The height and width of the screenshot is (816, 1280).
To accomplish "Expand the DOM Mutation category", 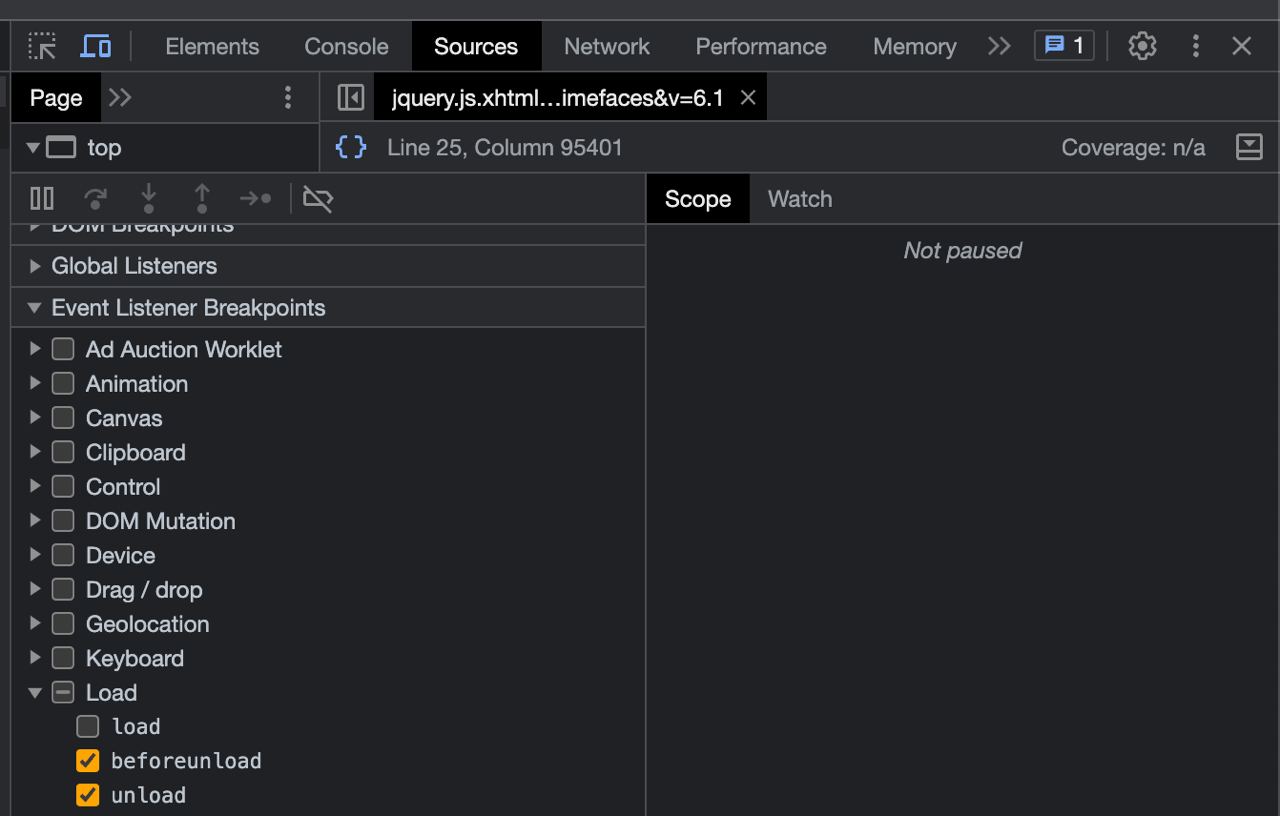I will pos(35,520).
